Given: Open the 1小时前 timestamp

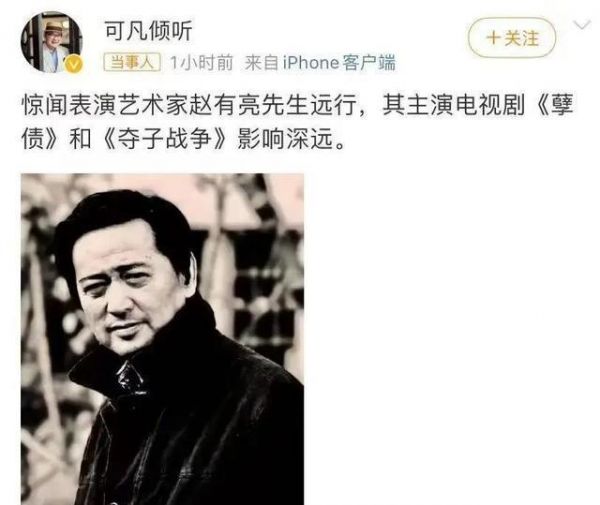Looking at the screenshot, I should (201, 63).
